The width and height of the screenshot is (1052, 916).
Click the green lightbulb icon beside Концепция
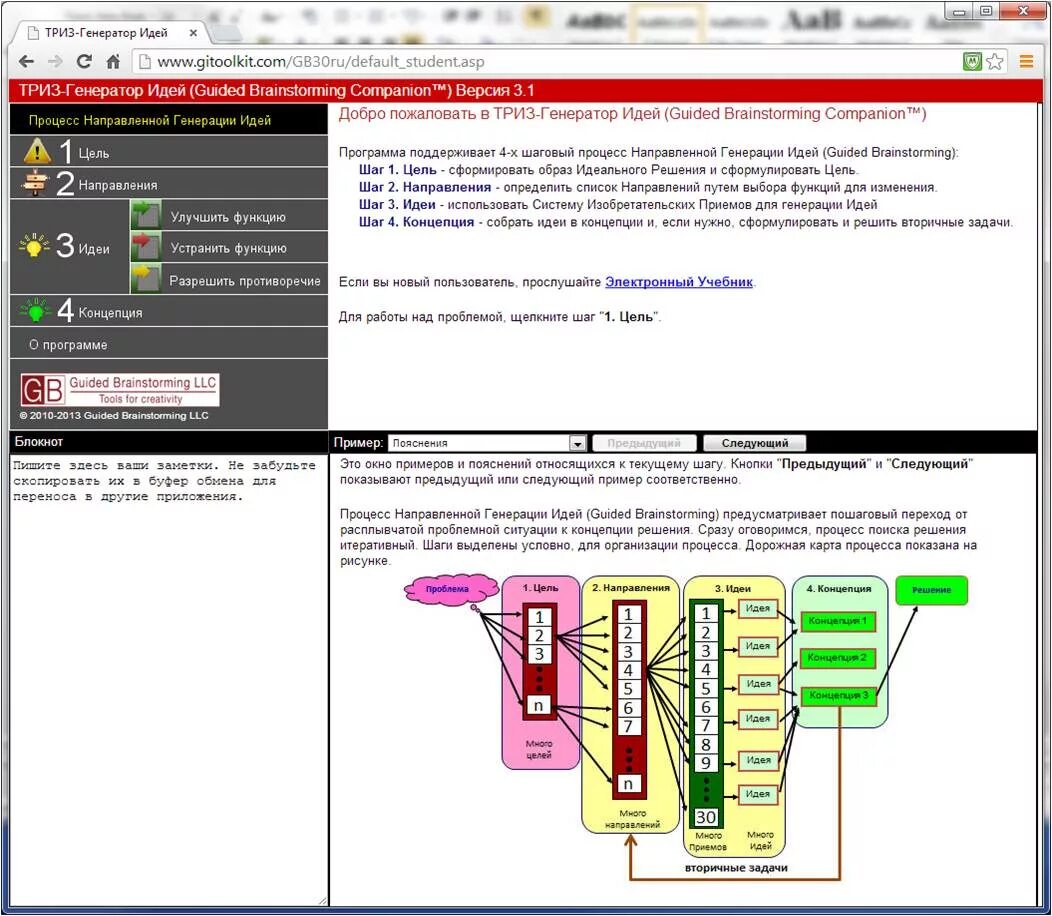coord(35,309)
